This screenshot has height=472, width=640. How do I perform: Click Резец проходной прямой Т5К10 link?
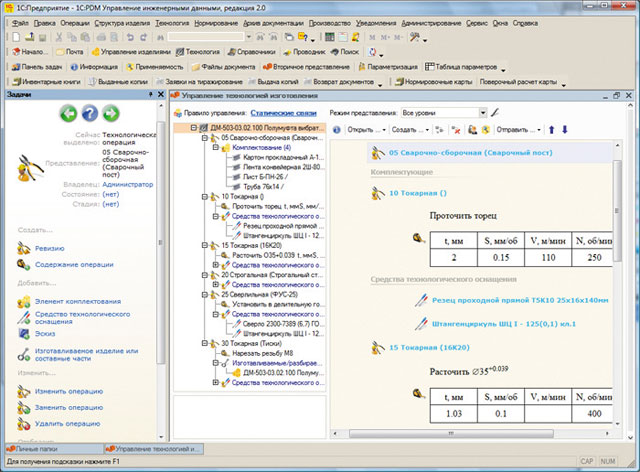coord(520,300)
